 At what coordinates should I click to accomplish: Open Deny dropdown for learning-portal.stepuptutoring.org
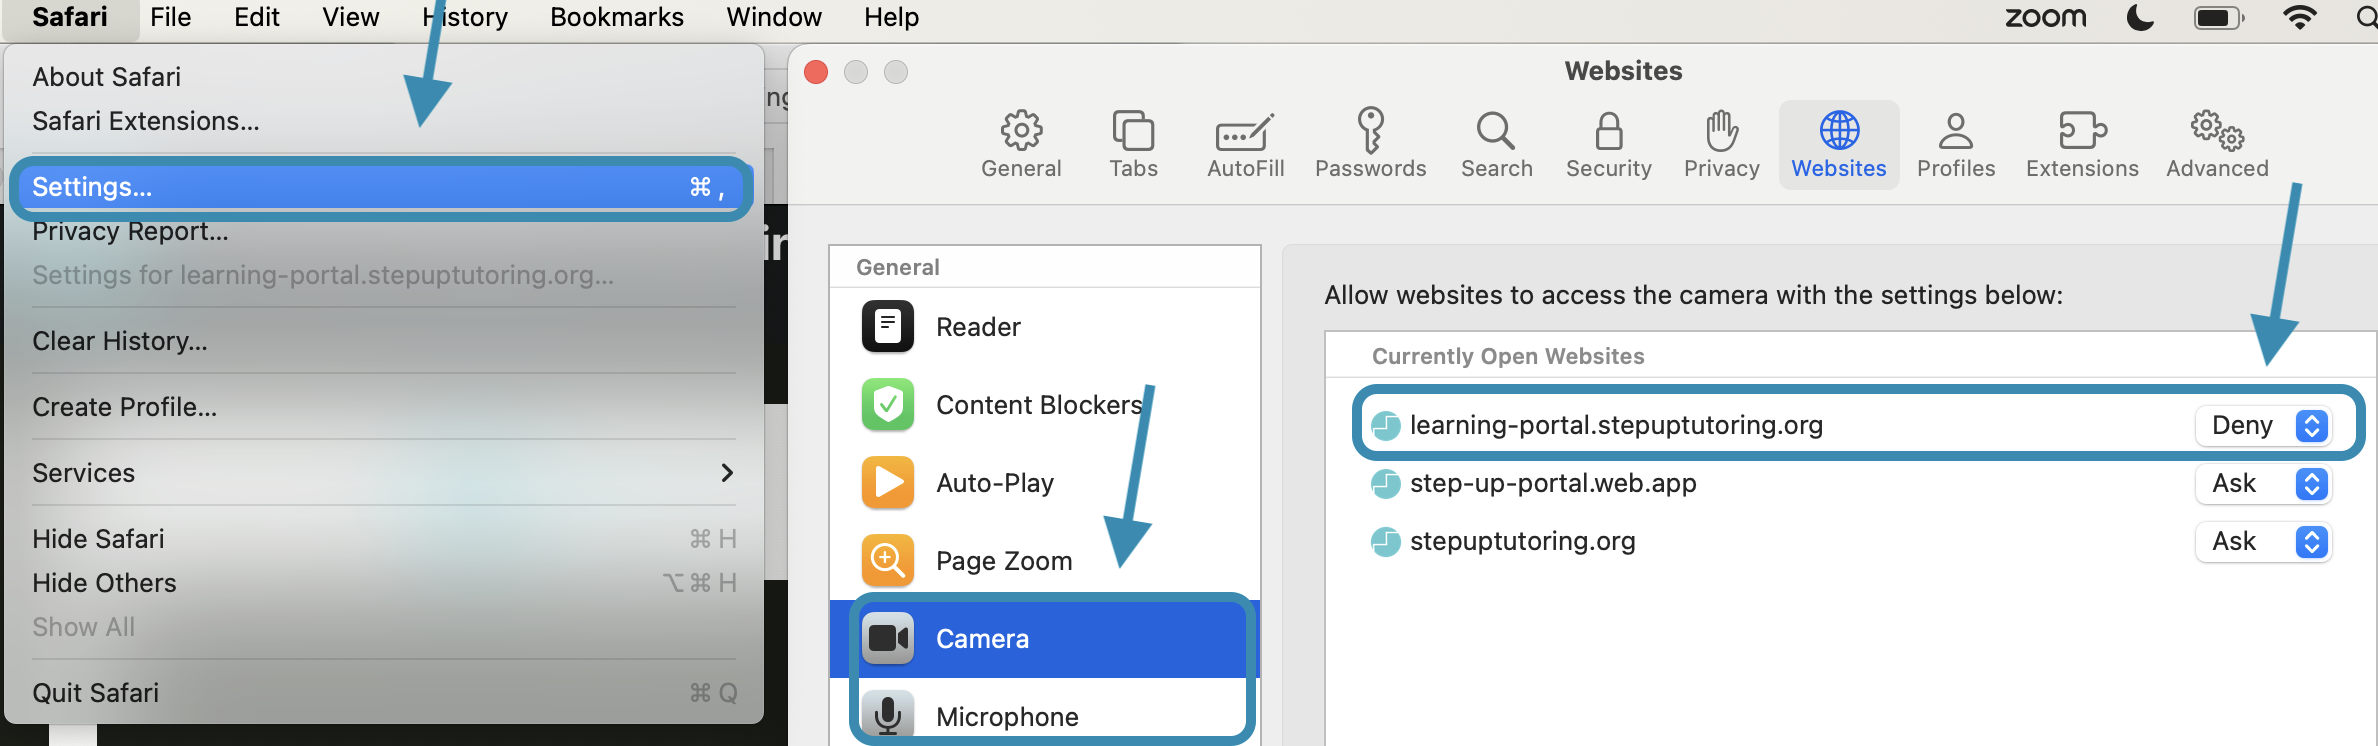pos(2264,426)
